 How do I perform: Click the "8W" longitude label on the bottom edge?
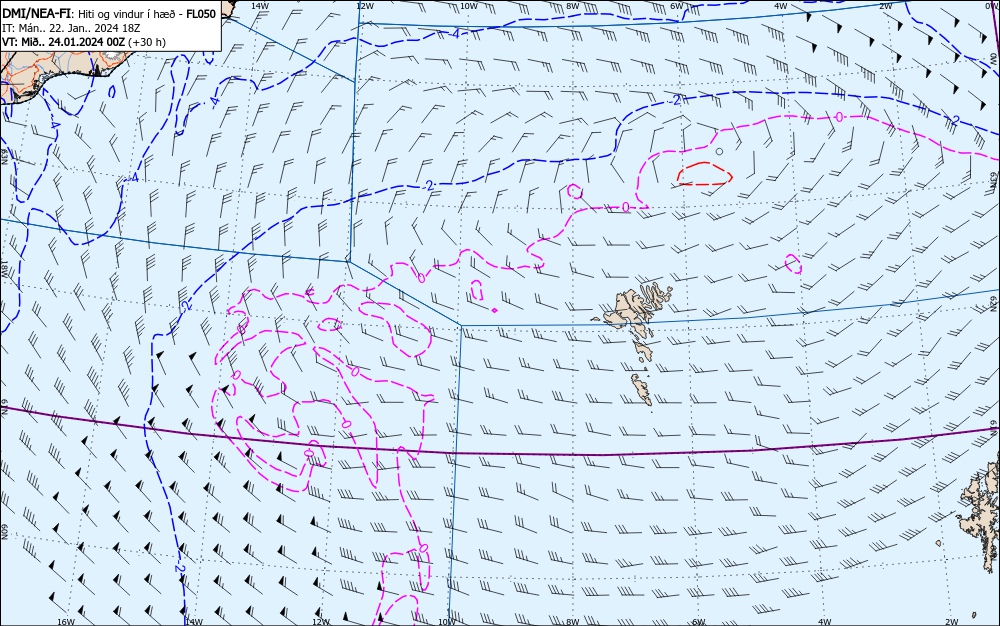tap(573, 622)
